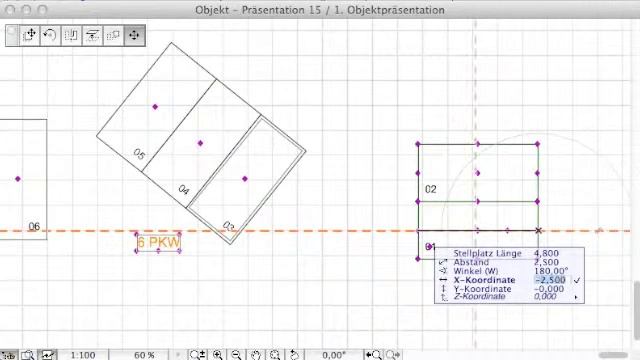Click the quick options icon at bottom-left corner
The image size is (640, 360).
coord(8,356)
